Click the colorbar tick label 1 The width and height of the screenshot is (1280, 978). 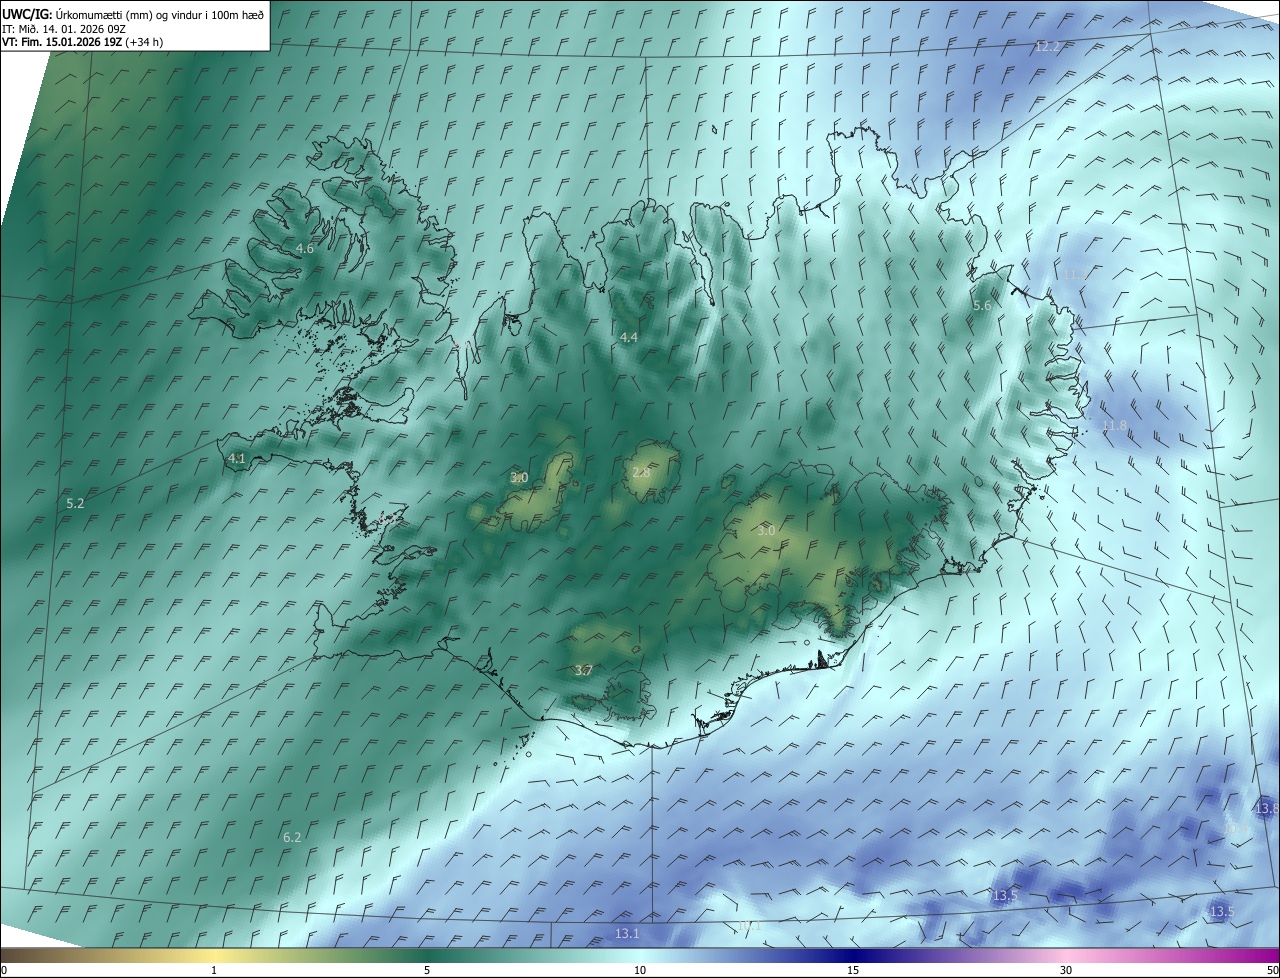[214, 970]
